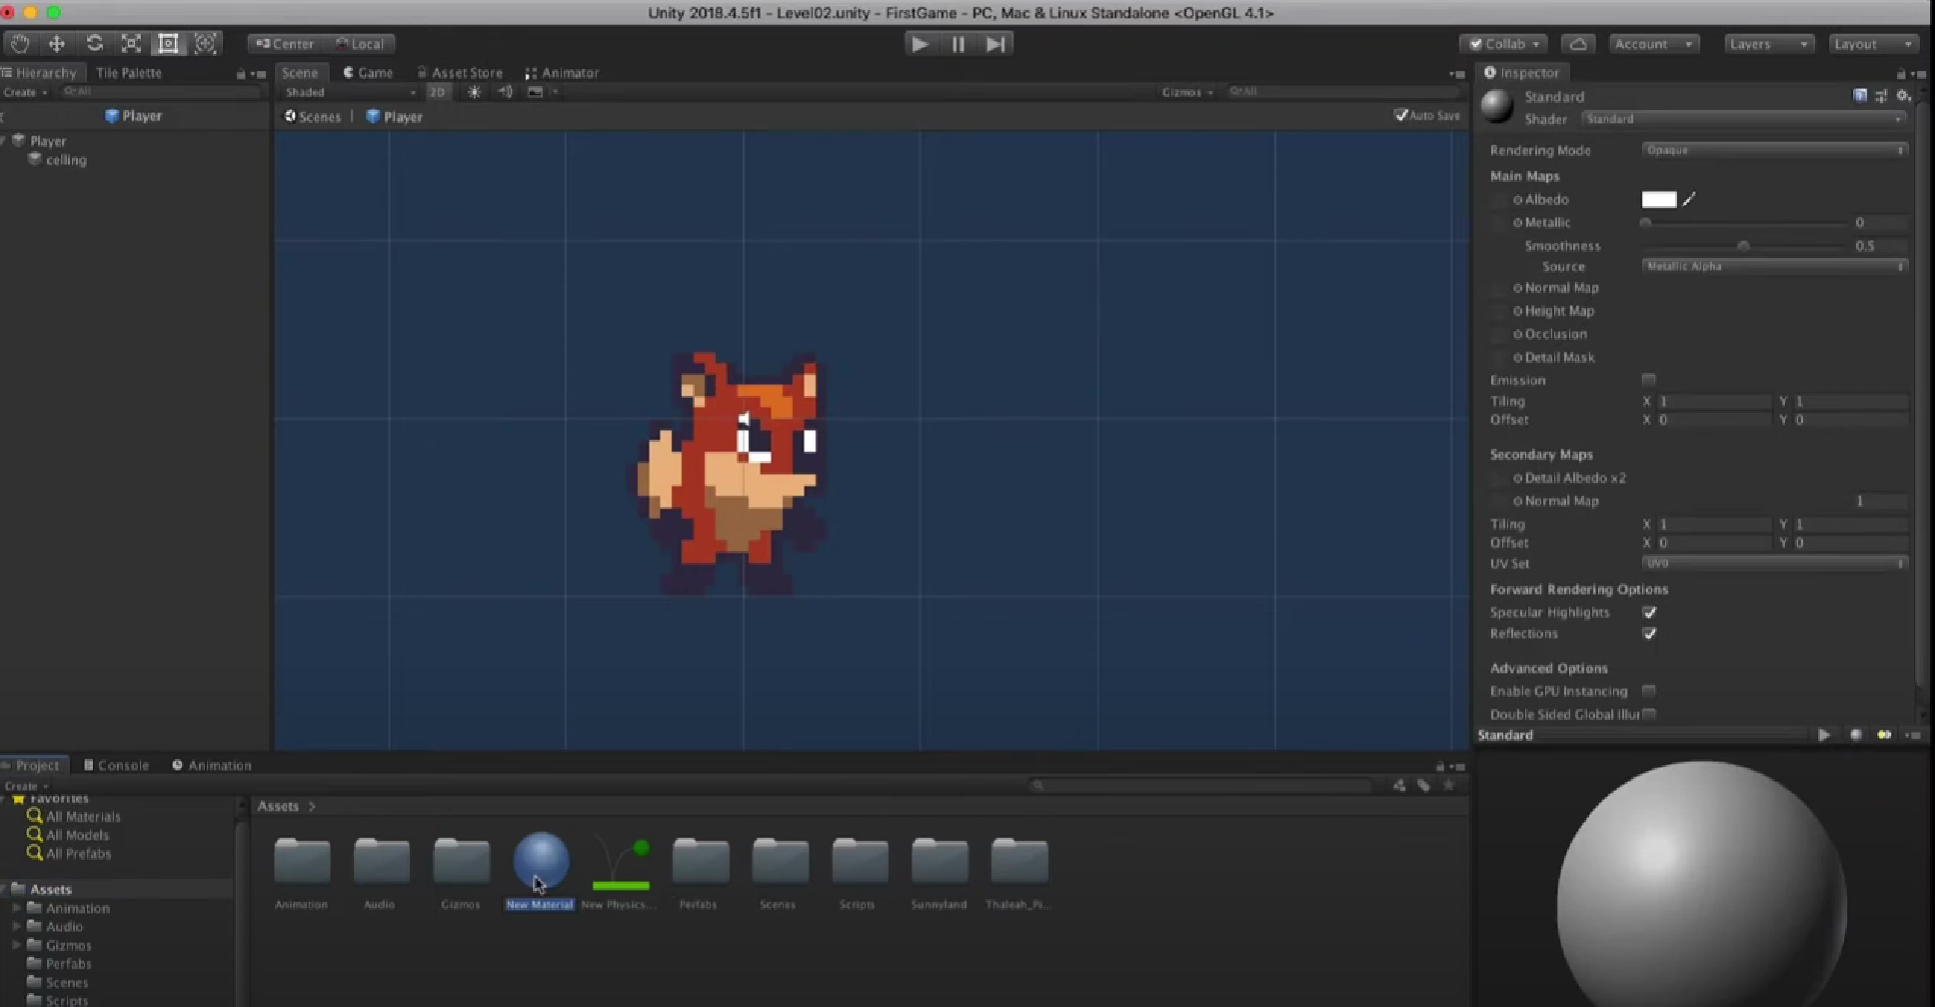
Task: Click search by type icon in Project
Action: pos(1399,785)
